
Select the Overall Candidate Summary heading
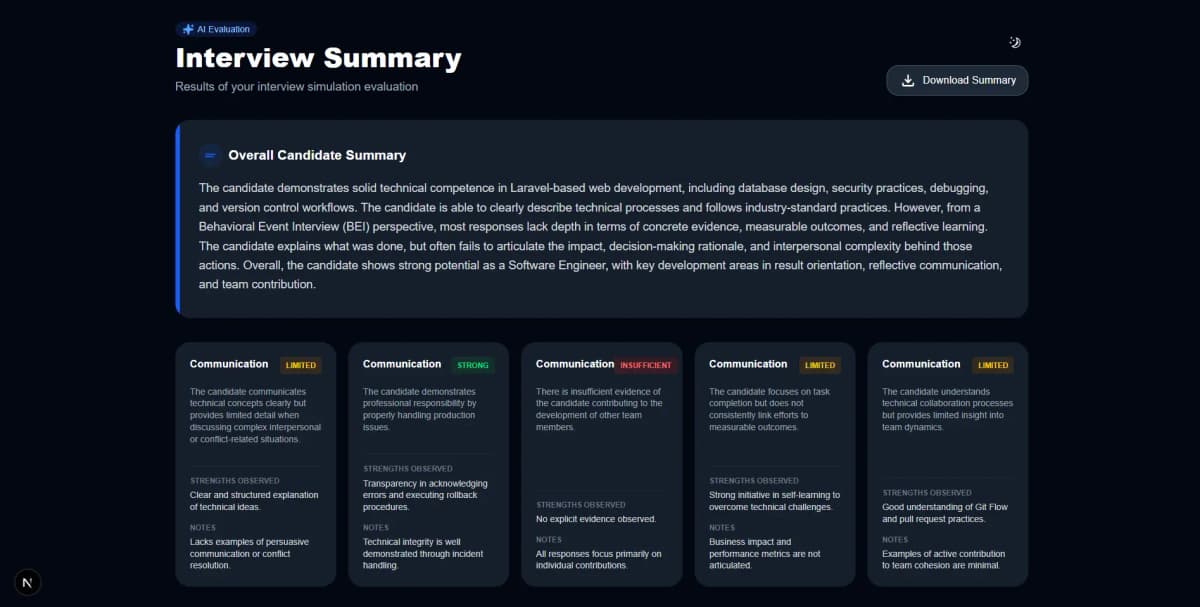point(317,155)
